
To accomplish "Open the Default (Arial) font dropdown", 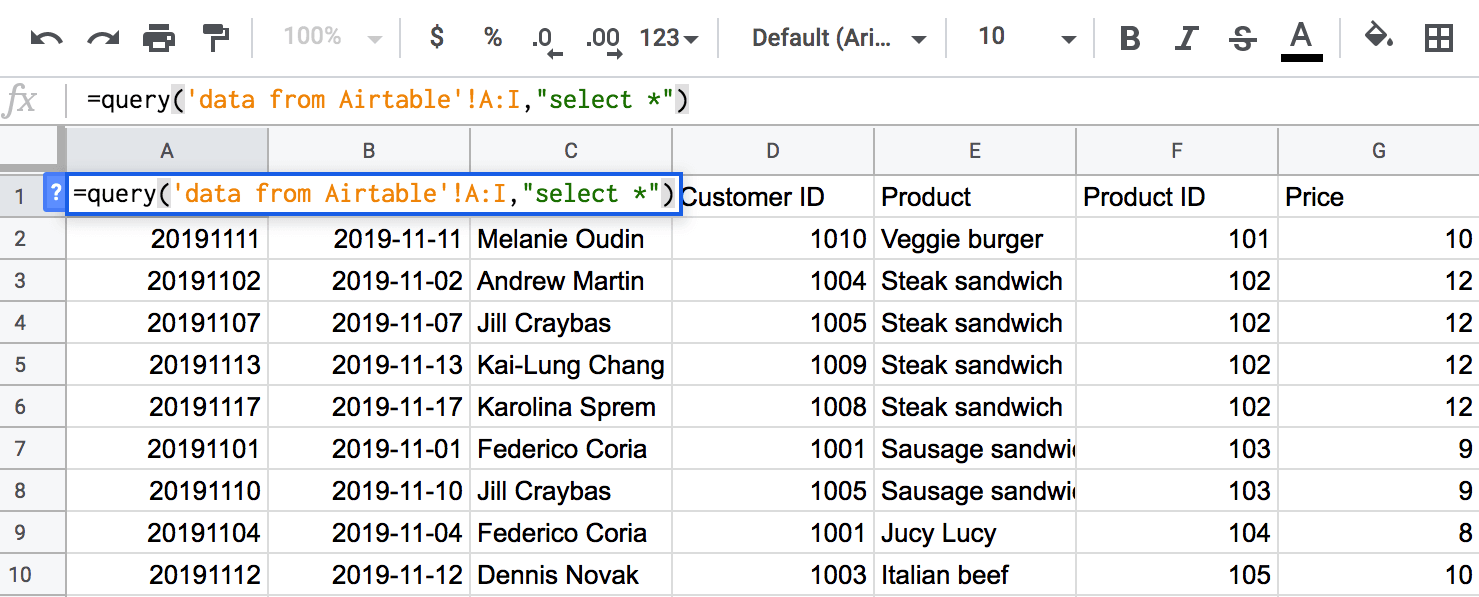I will [839, 38].
